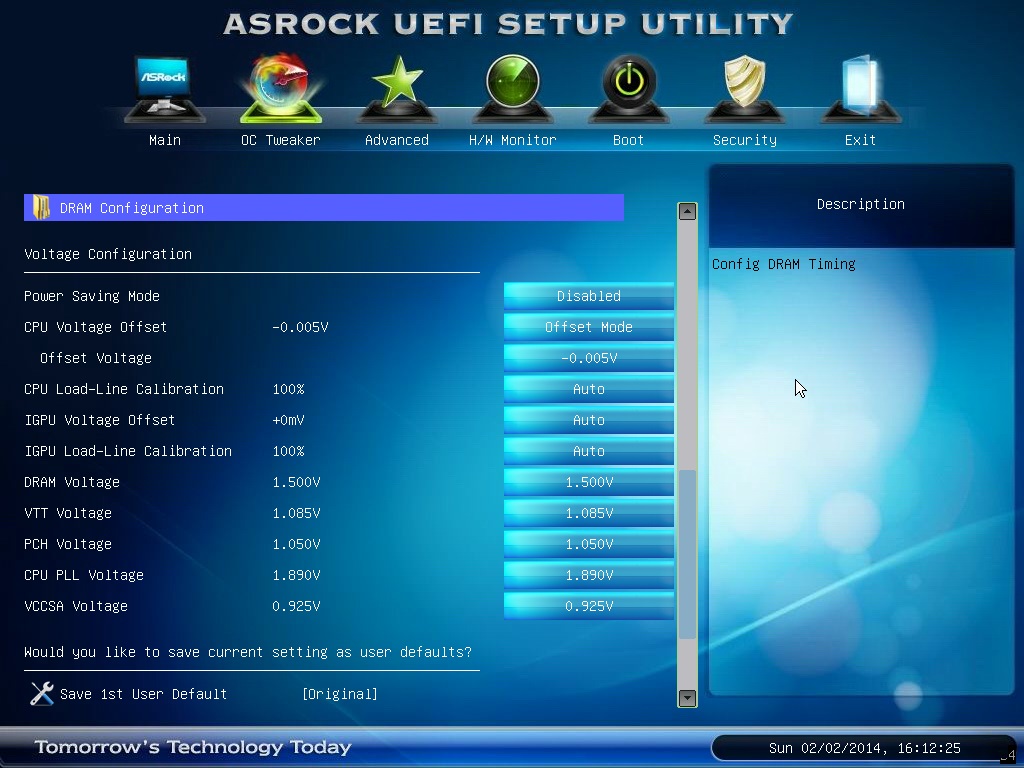Open the Security tab label
Viewport: 1024px width, 768px height.
[744, 140]
